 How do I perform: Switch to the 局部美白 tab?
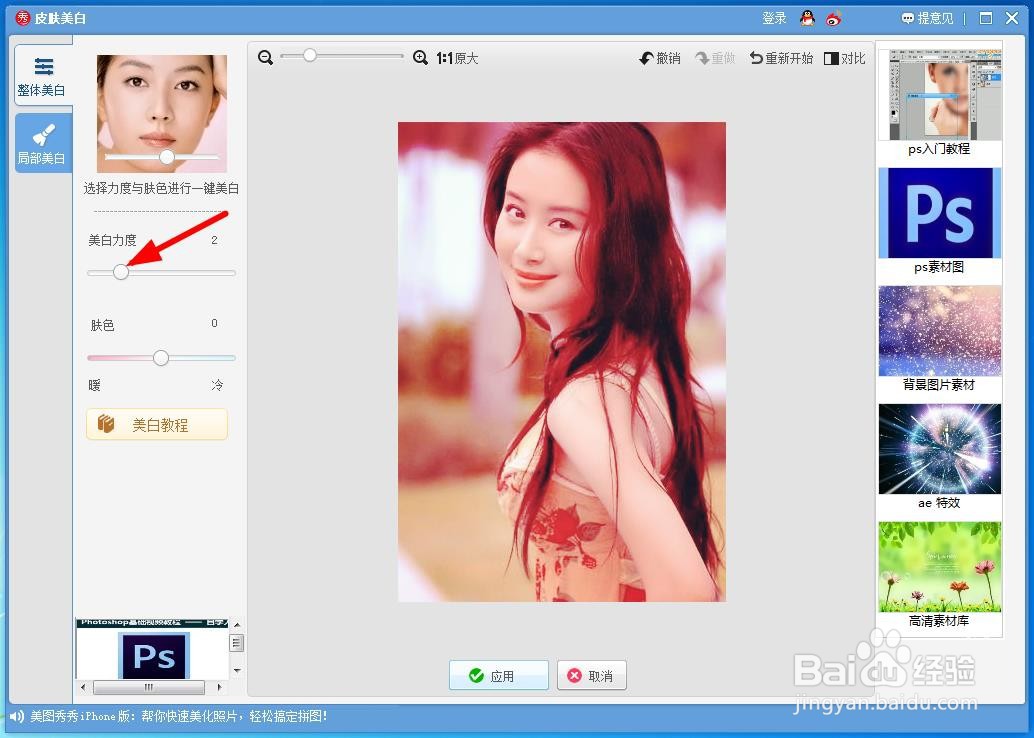[x=44, y=143]
